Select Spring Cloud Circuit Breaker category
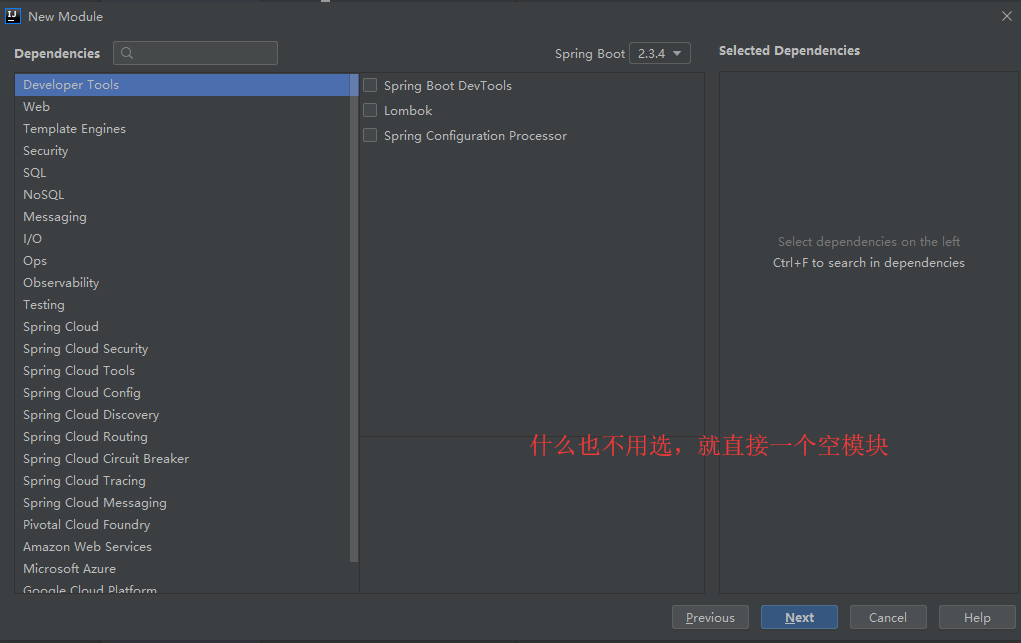 pos(182,459)
